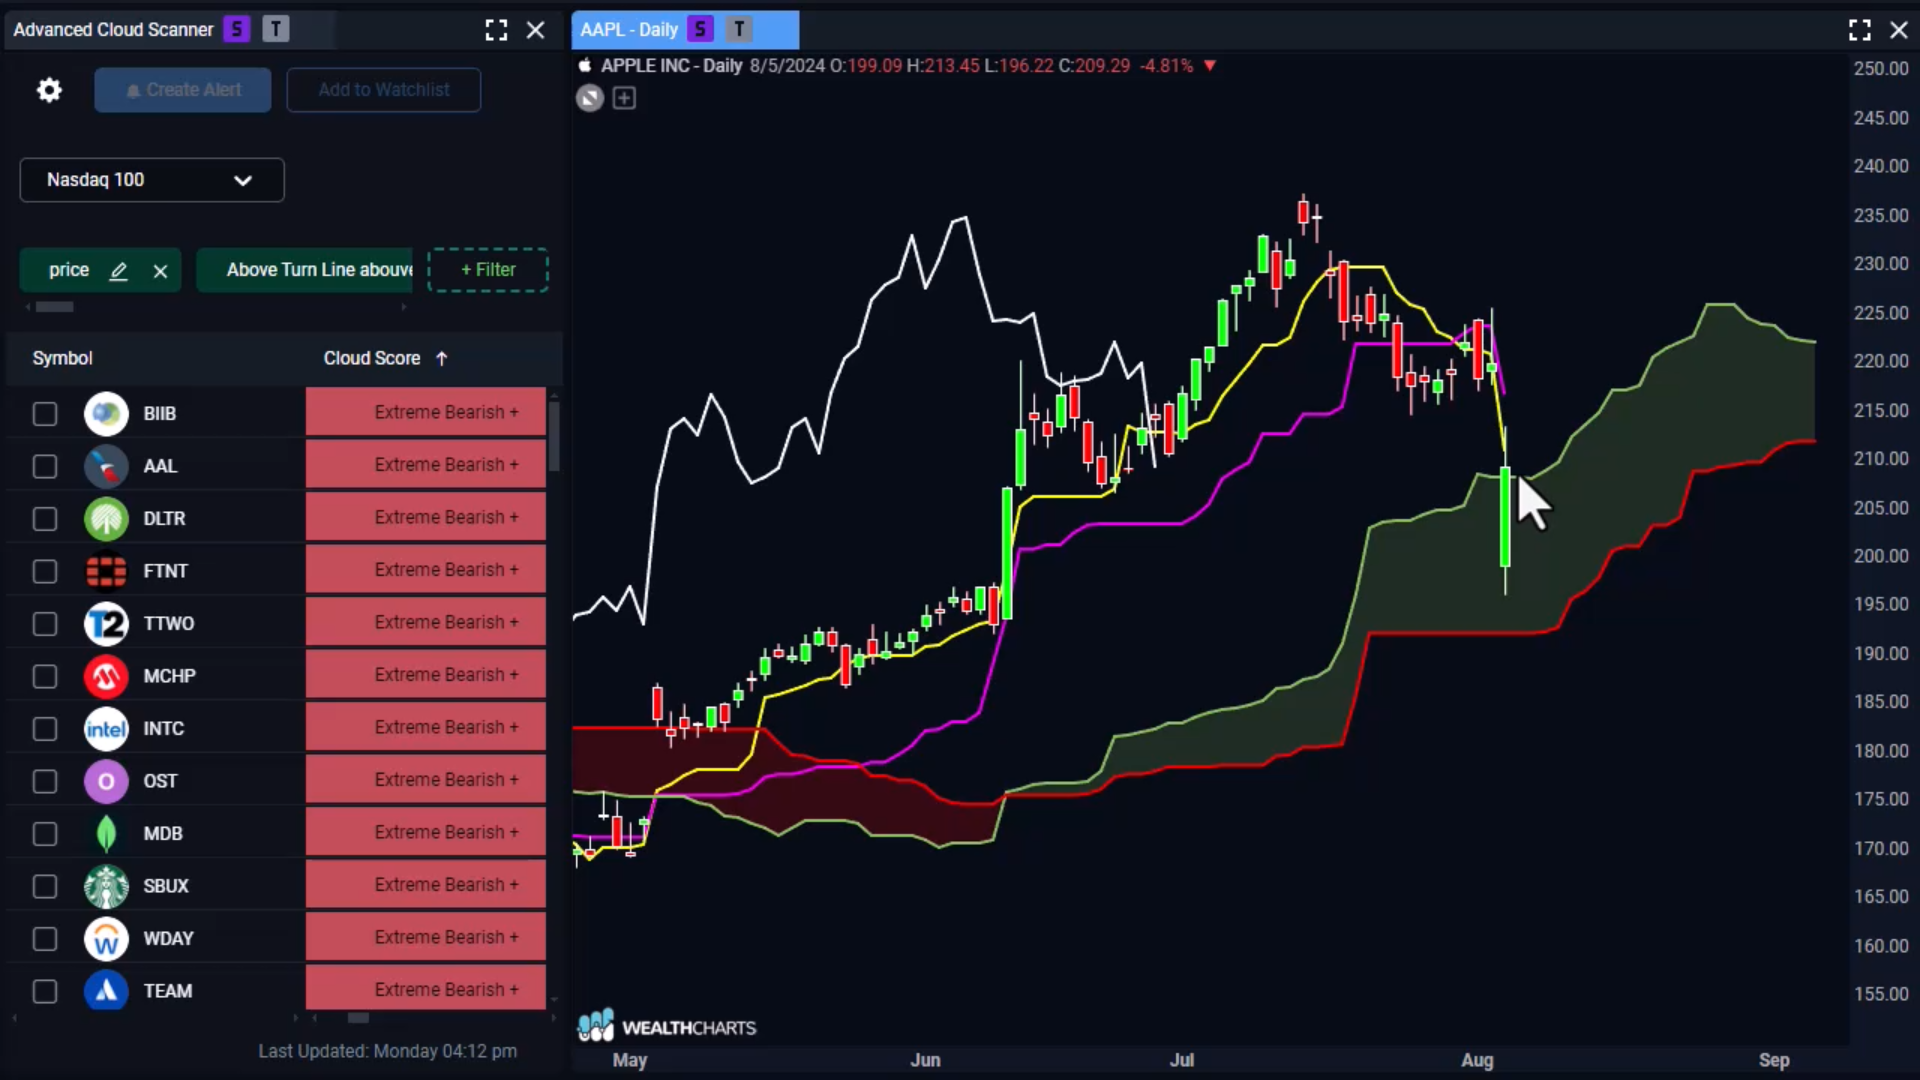Click the SBUX symbol text
The width and height of the screenshot is (1920, 1080).
click(x=166, y=886)
